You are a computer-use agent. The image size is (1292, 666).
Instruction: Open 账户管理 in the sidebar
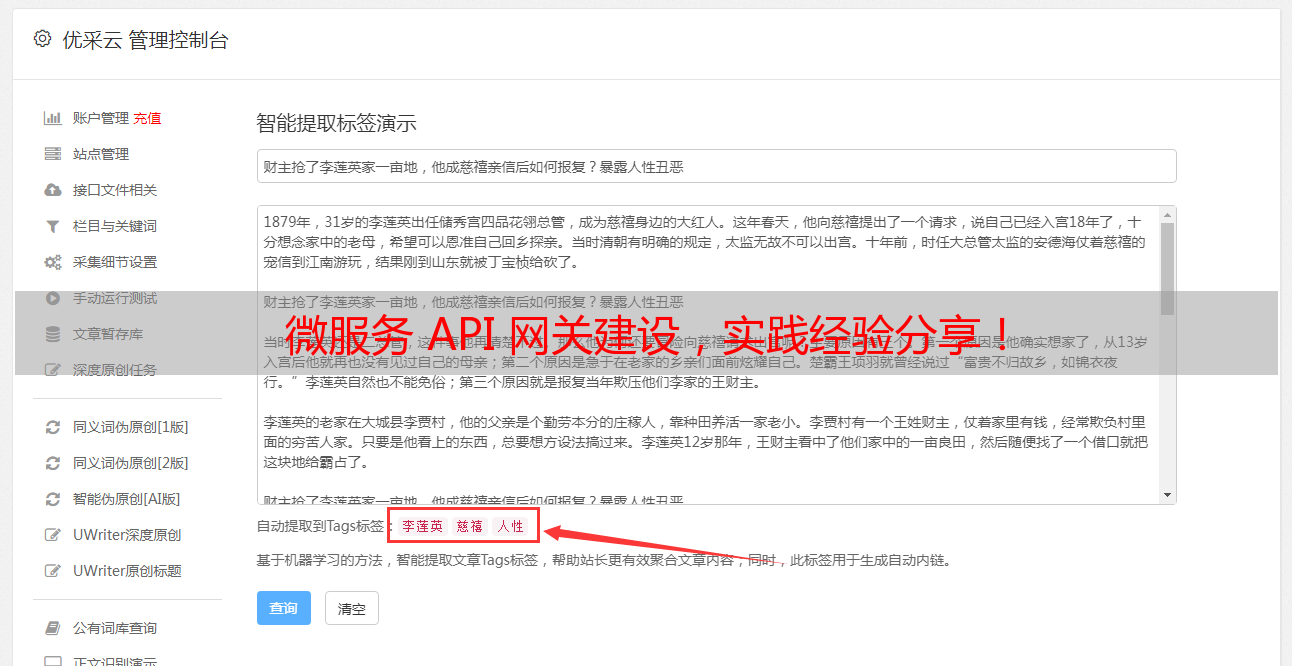101,118
